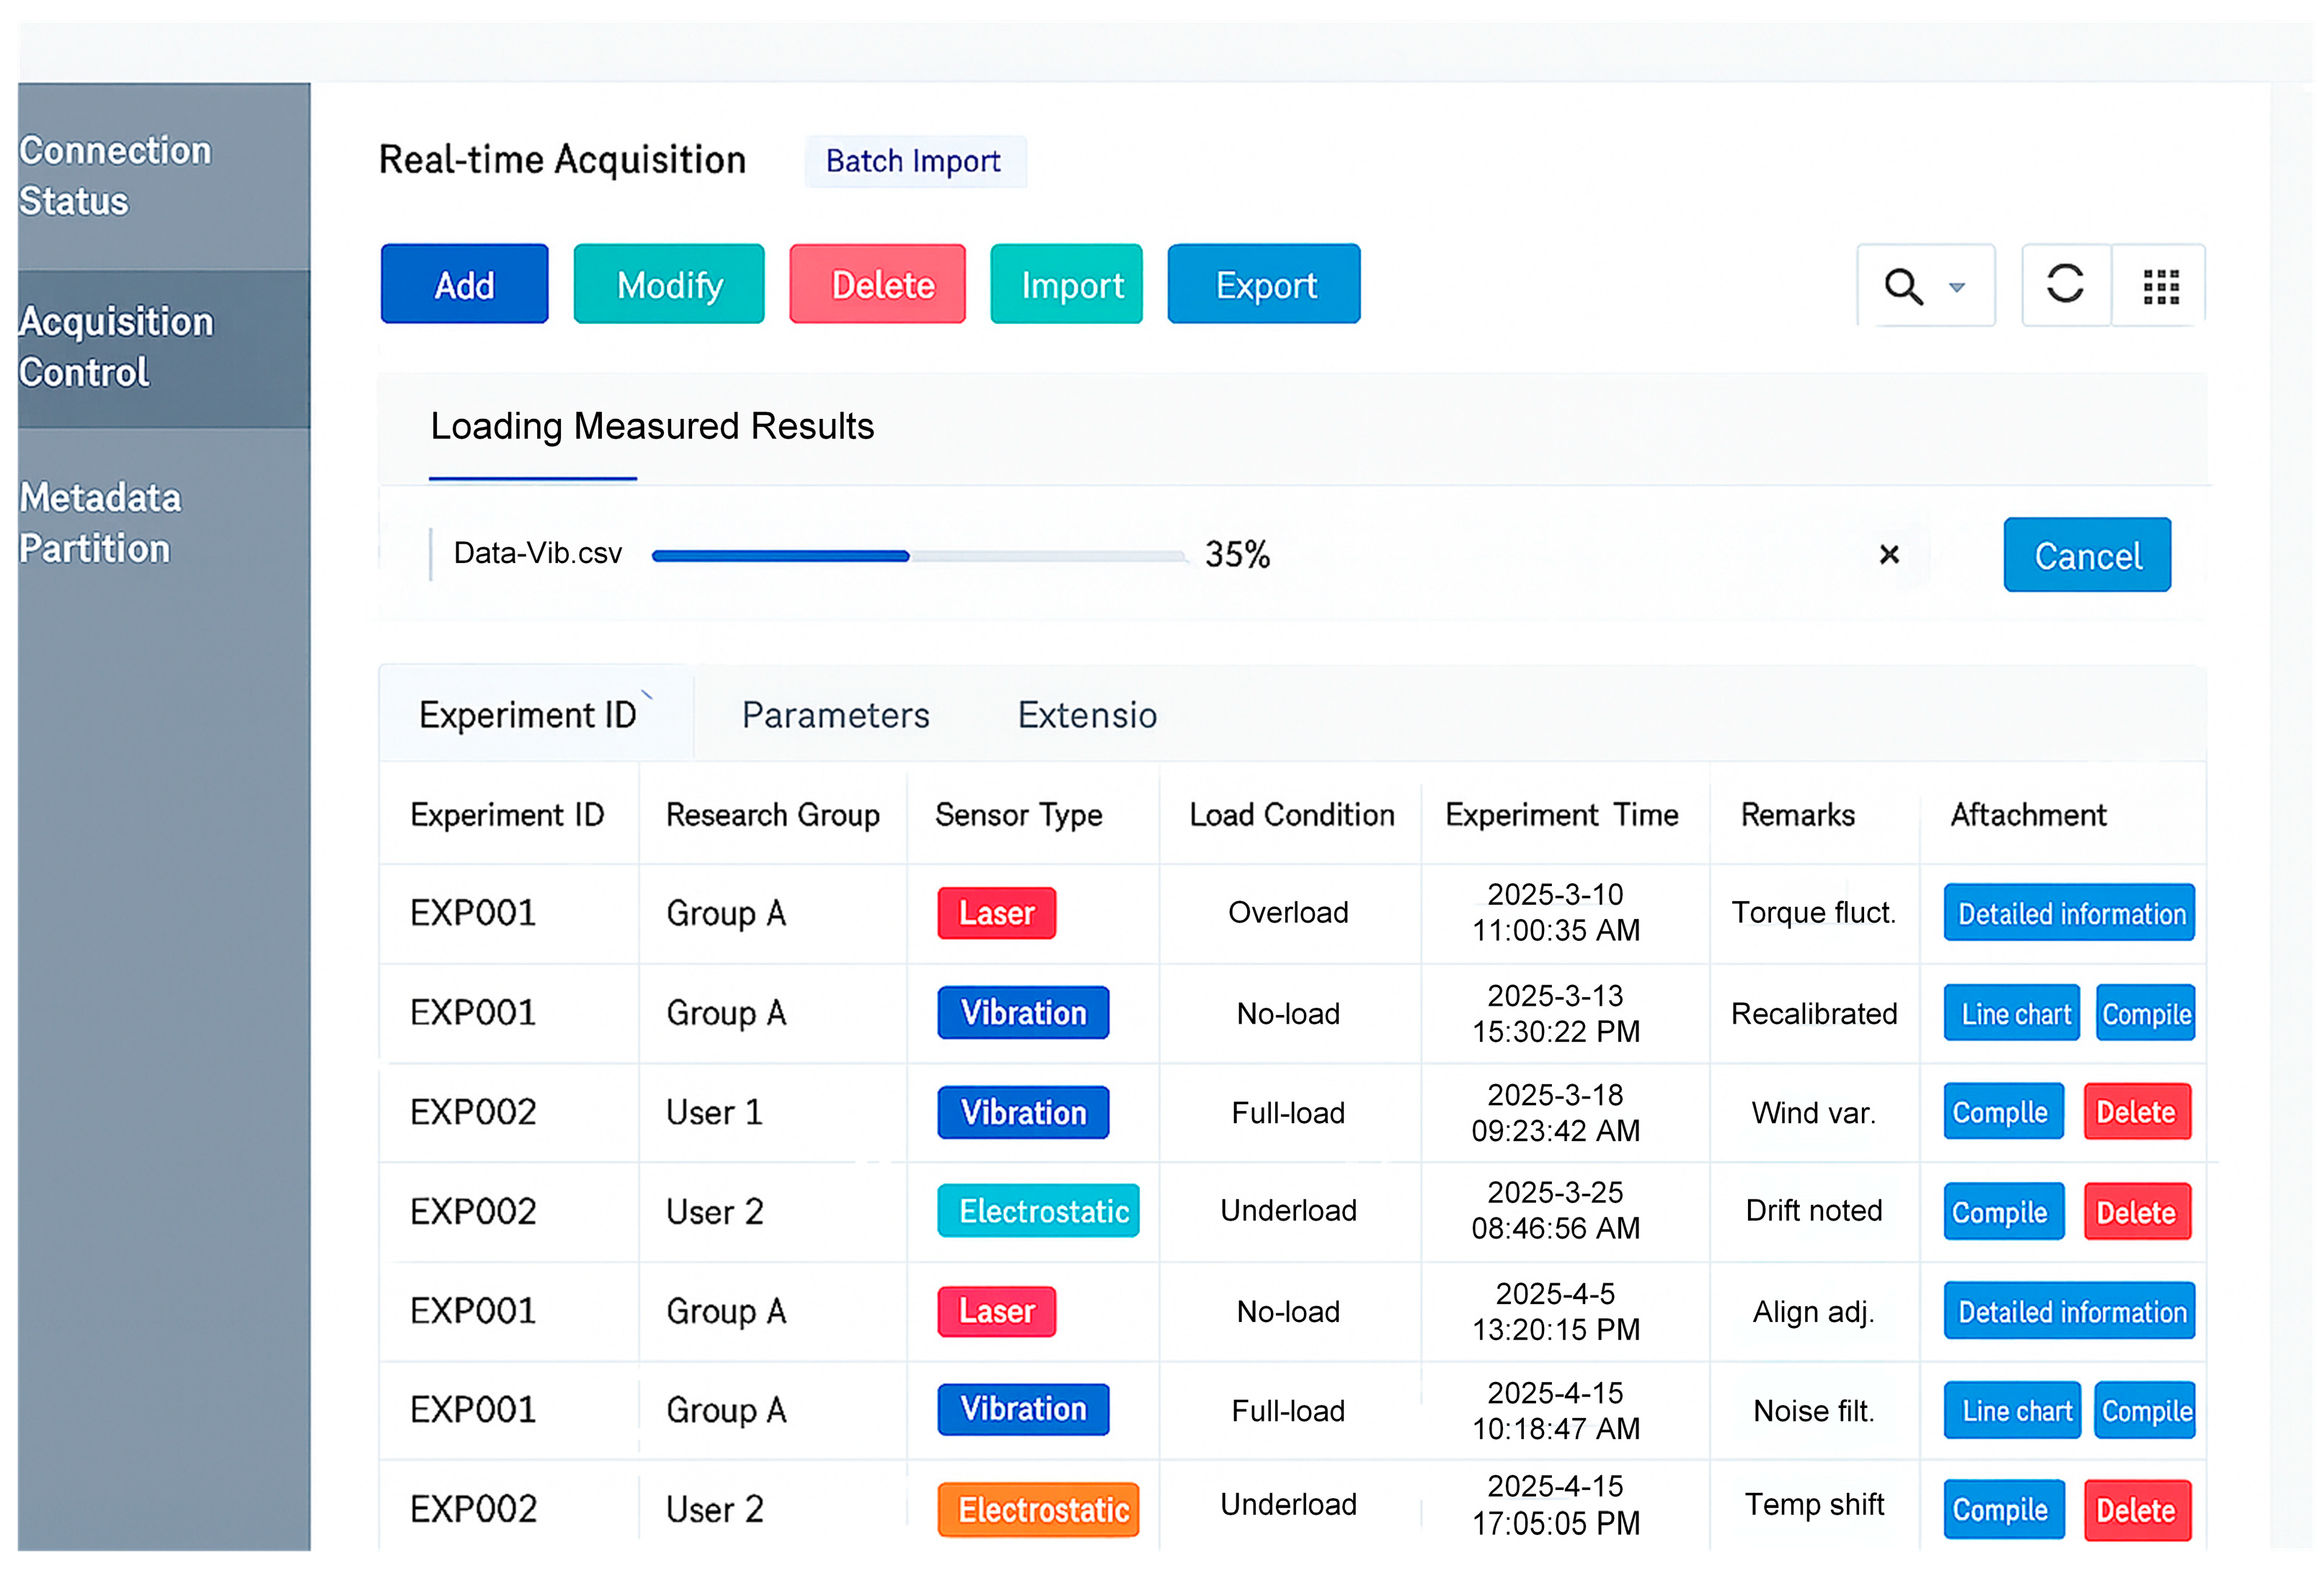Click the teal Electrostatic tag in Drift noted row
Image resolution: width=2324 pixels, height=1573 pixels.
[1038, 1211]
